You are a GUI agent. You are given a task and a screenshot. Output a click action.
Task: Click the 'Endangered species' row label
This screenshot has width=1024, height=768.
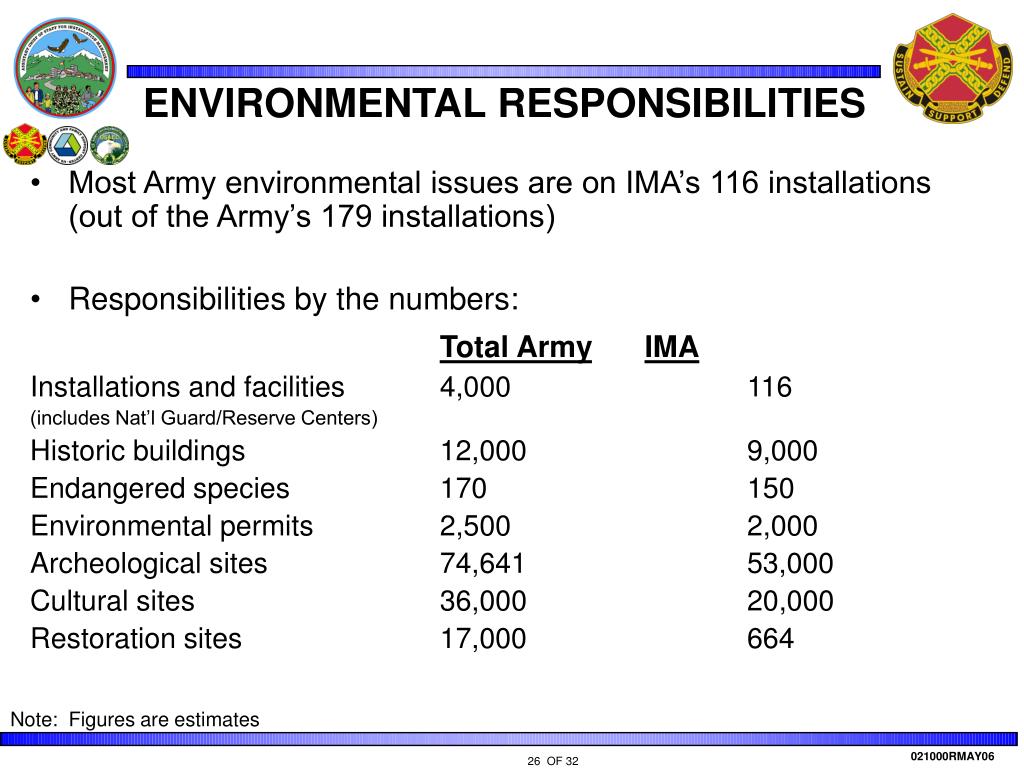pyautogui.click(x=160, y=488)
